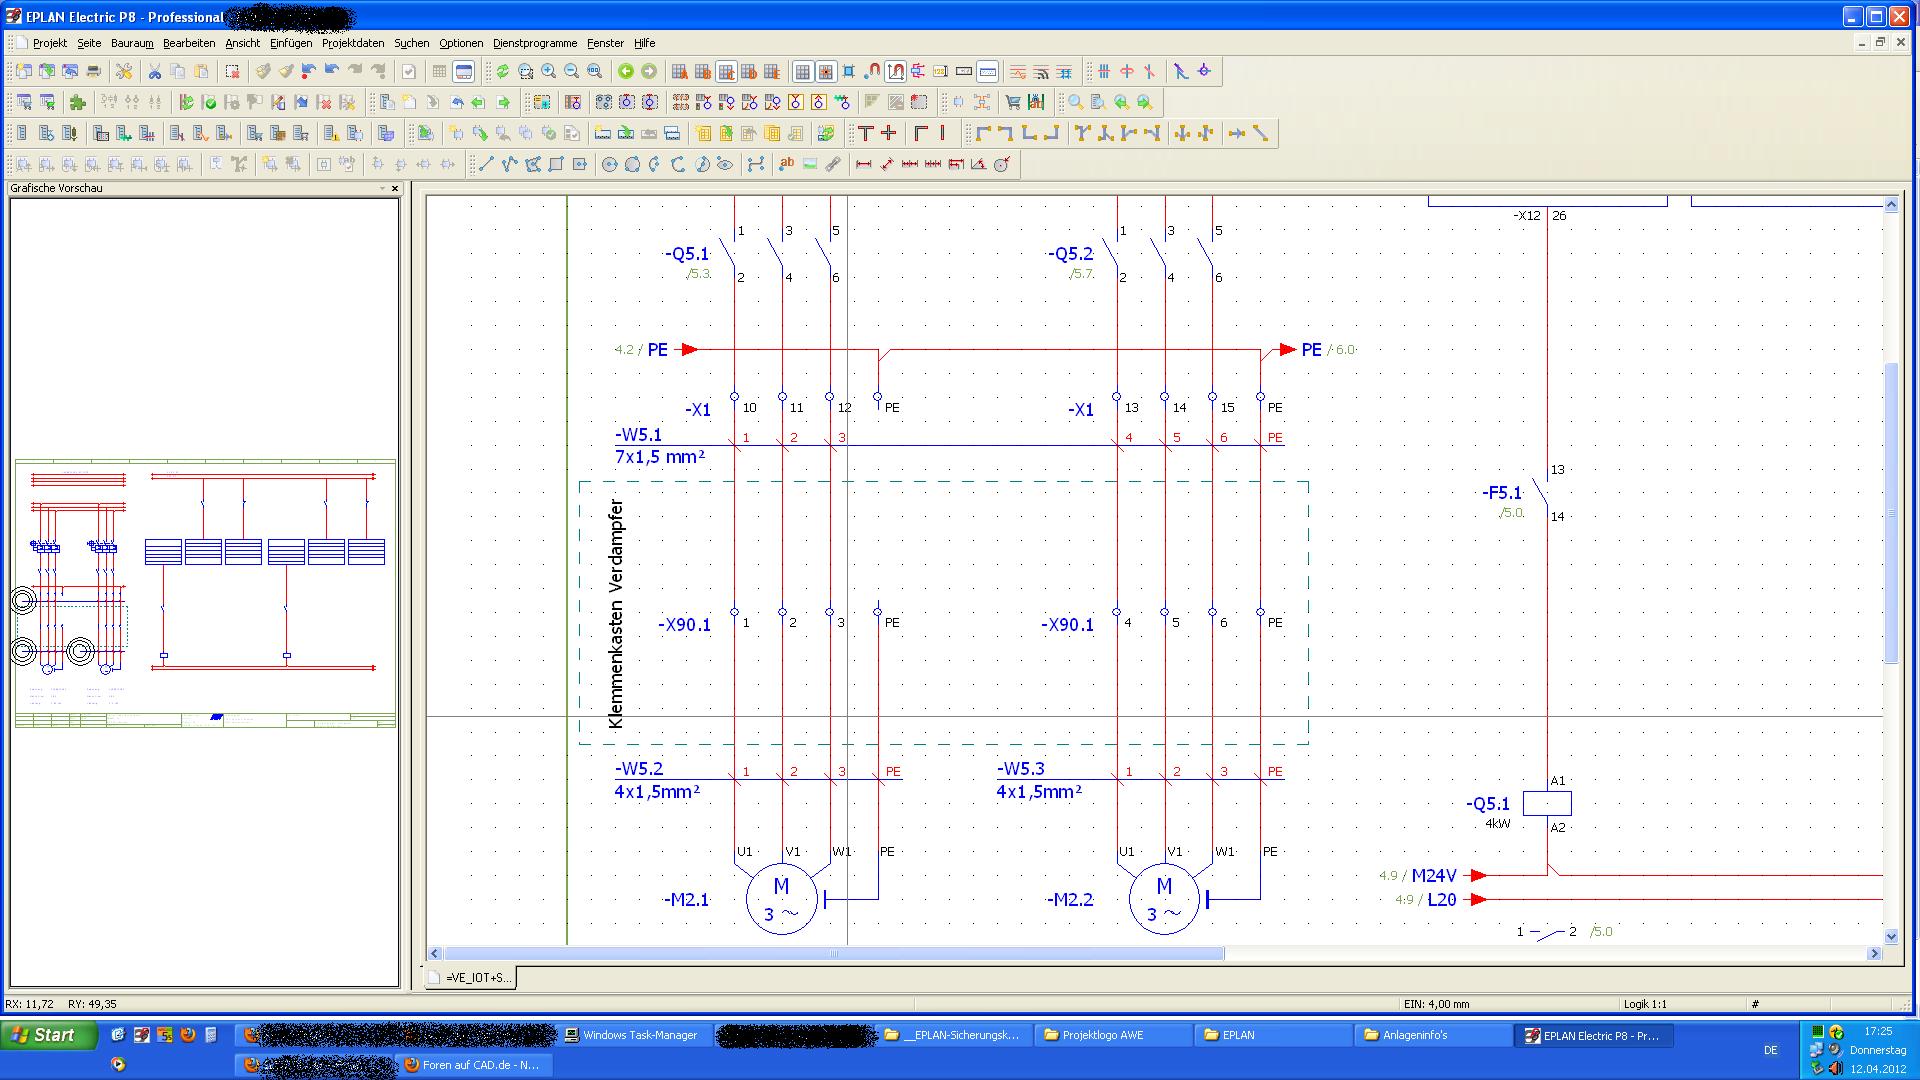1920x1080 pixels.
Task: Toggle grid display button
Action: coord(803,71)
